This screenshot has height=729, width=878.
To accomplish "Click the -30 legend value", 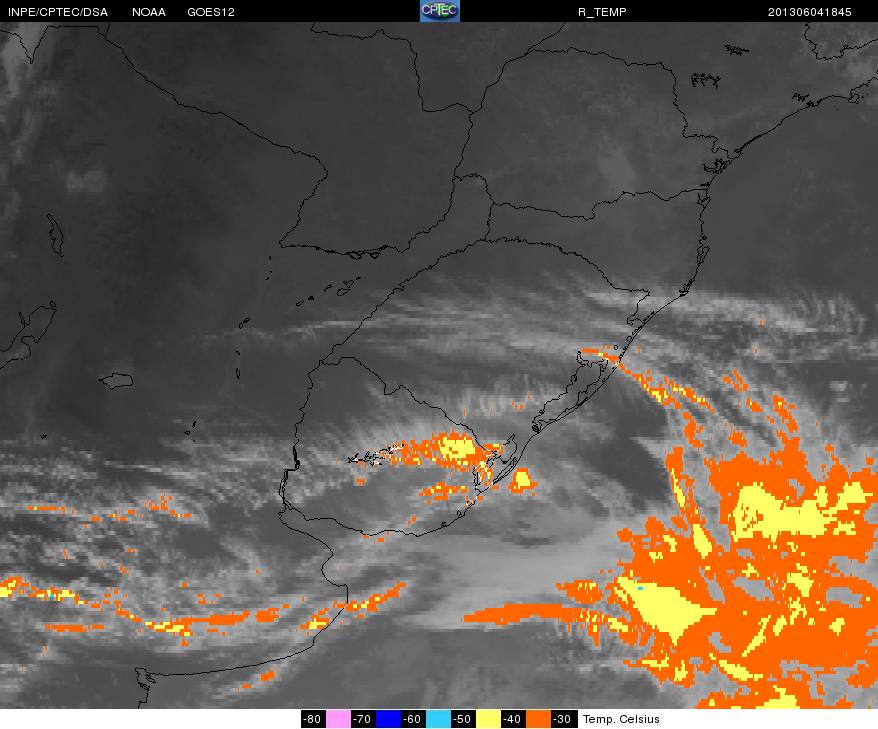I will (564, 719).
